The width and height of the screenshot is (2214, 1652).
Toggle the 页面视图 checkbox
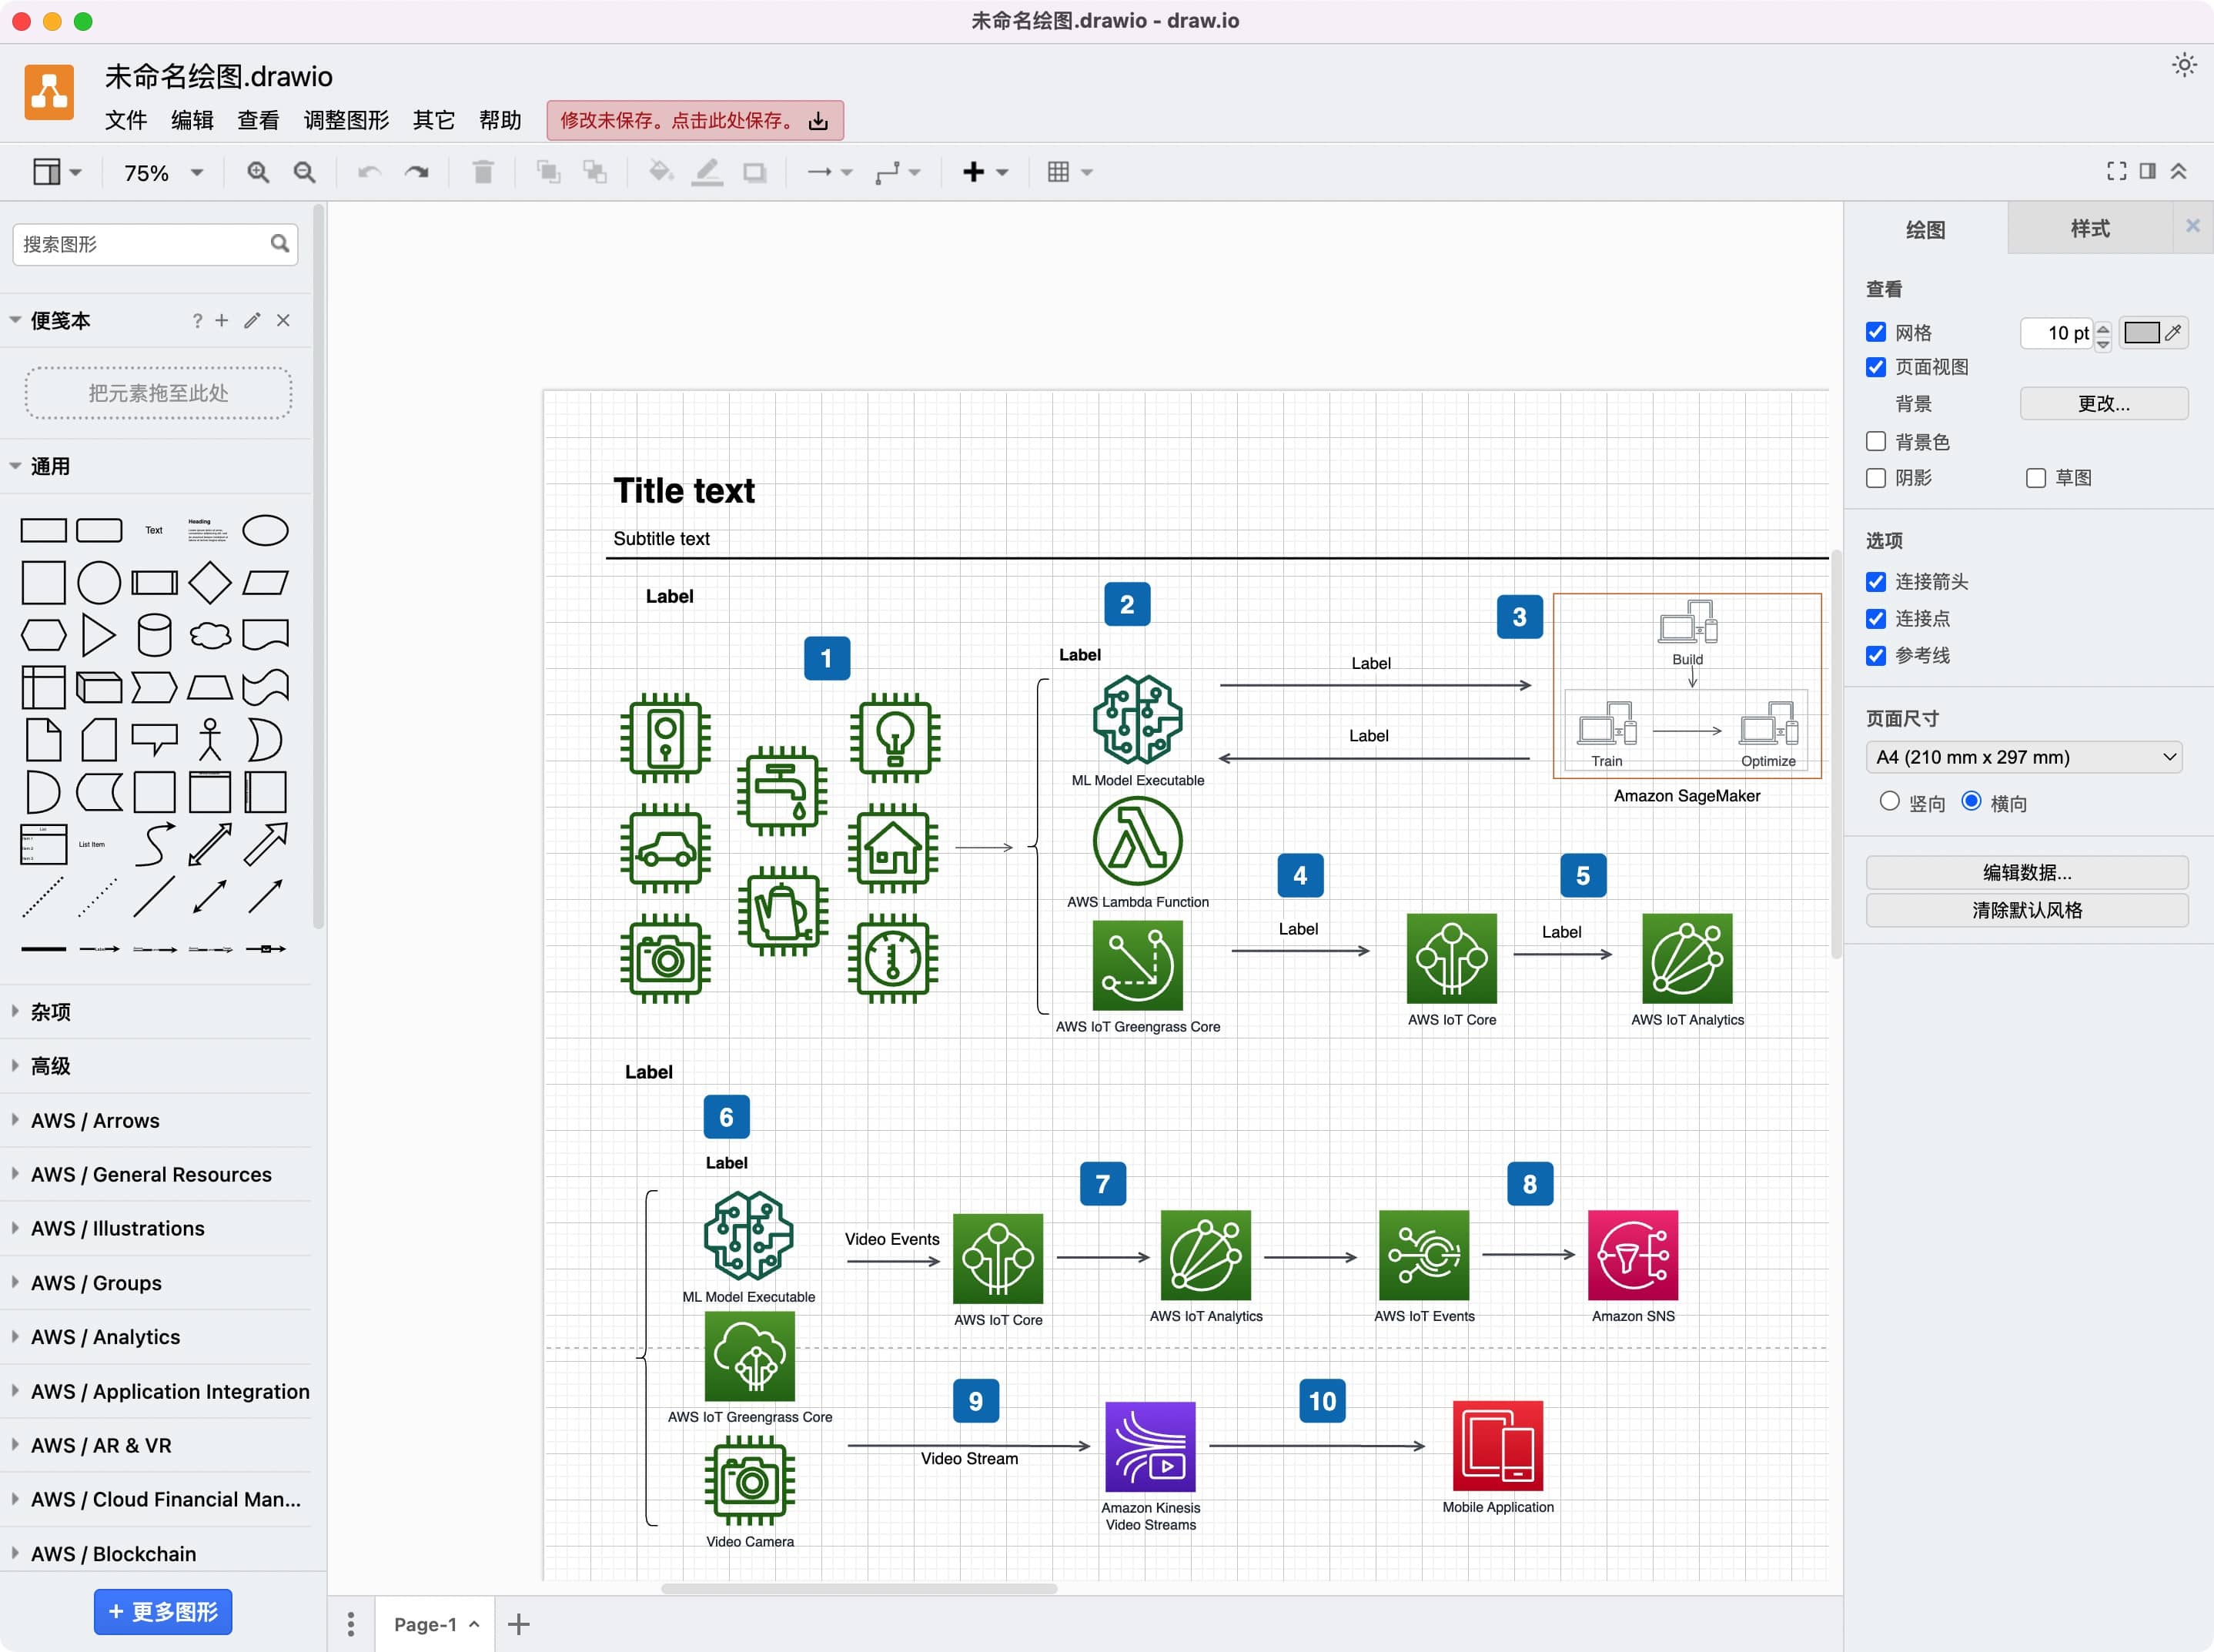click(x=1876, y=367)
